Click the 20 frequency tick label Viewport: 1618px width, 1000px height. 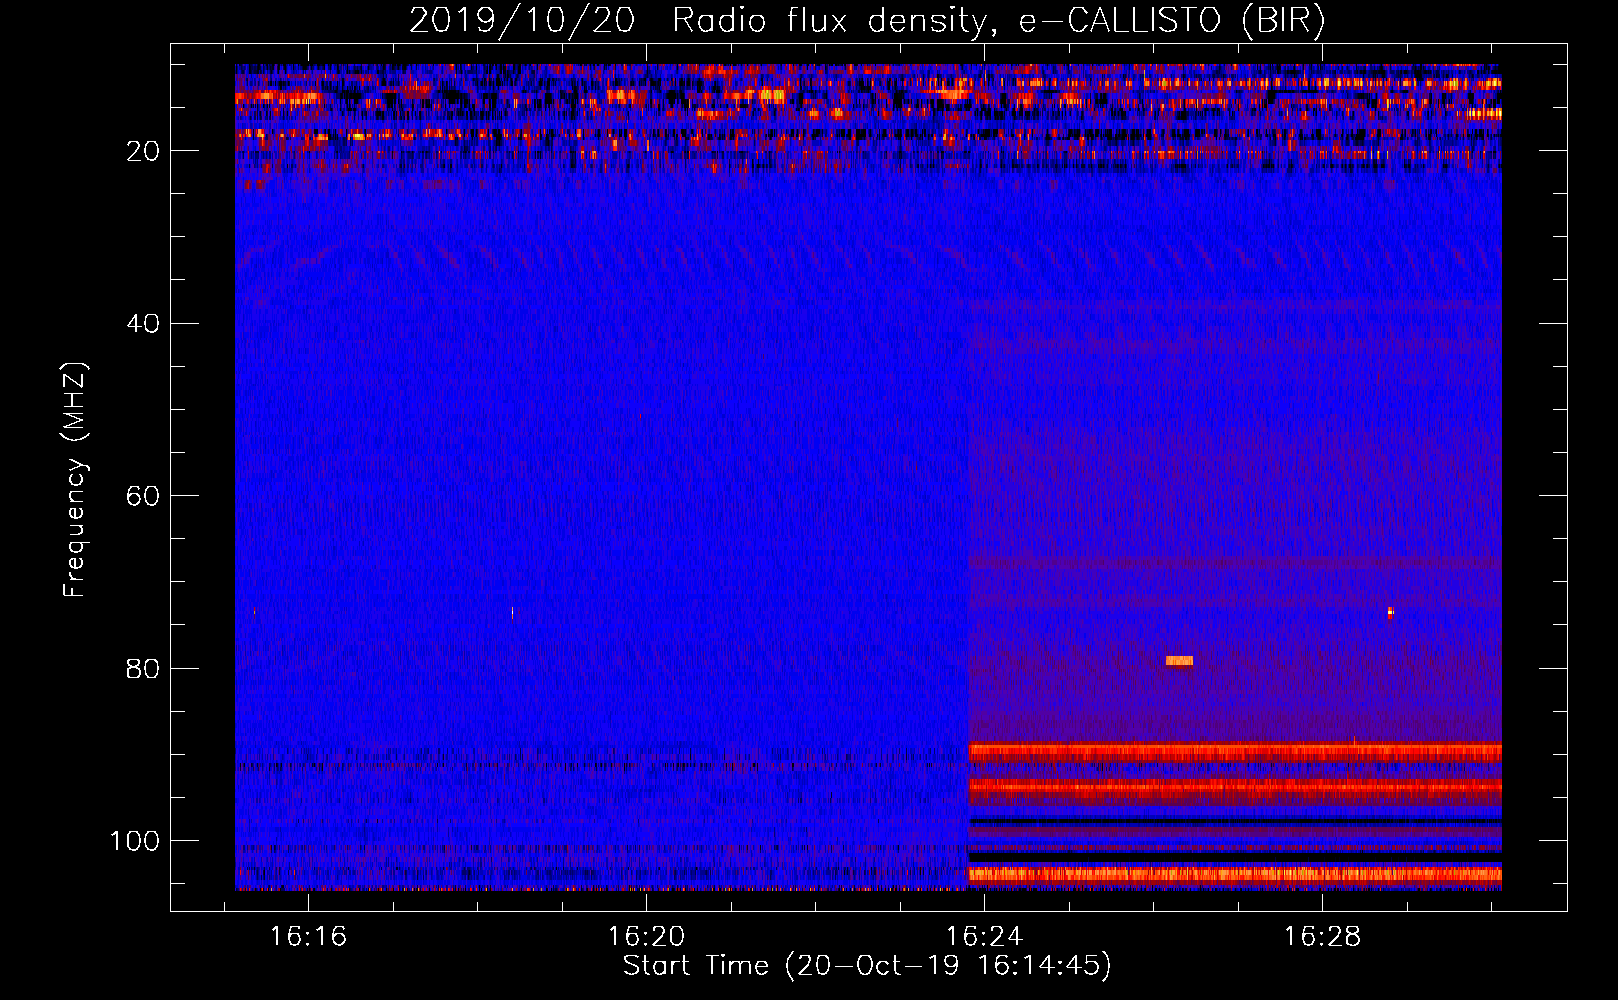tap(144, 151)
